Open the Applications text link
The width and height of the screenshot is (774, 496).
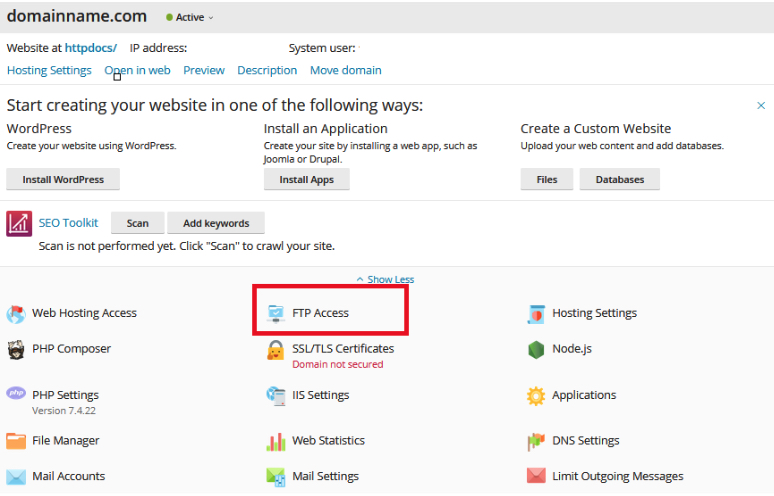point(584,395)
